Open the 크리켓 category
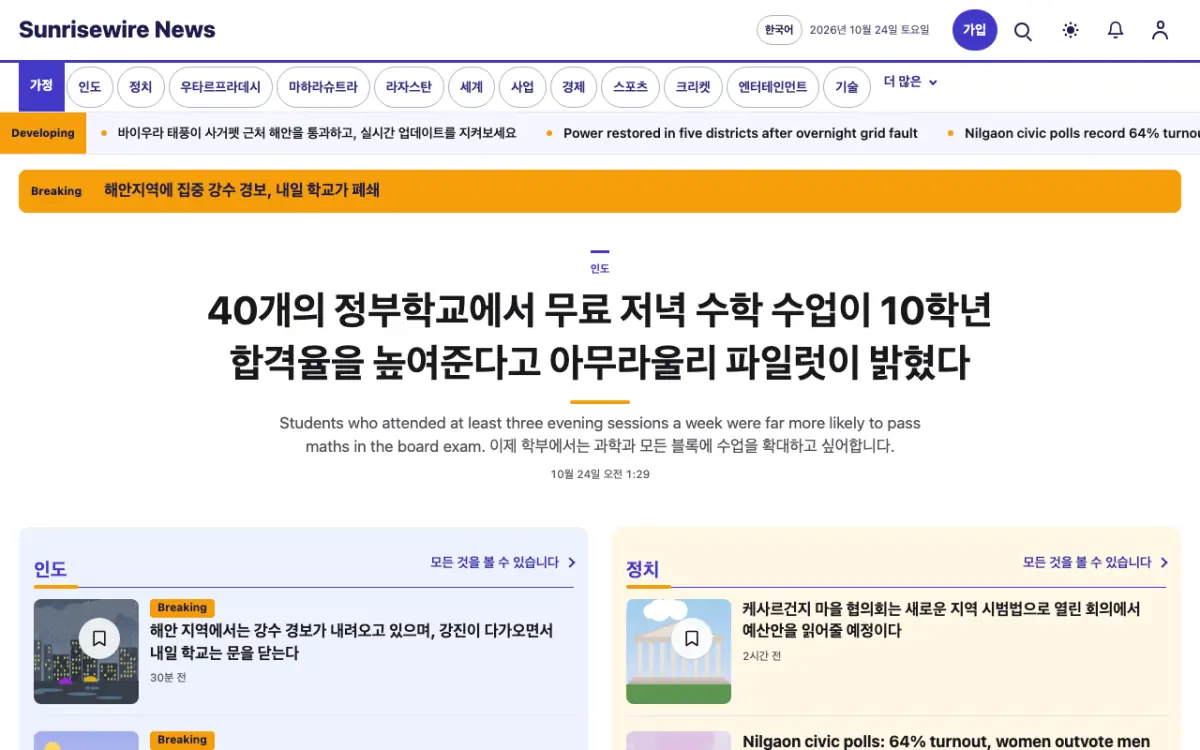This screenshot has width=1200, height=750. (692, 87)
